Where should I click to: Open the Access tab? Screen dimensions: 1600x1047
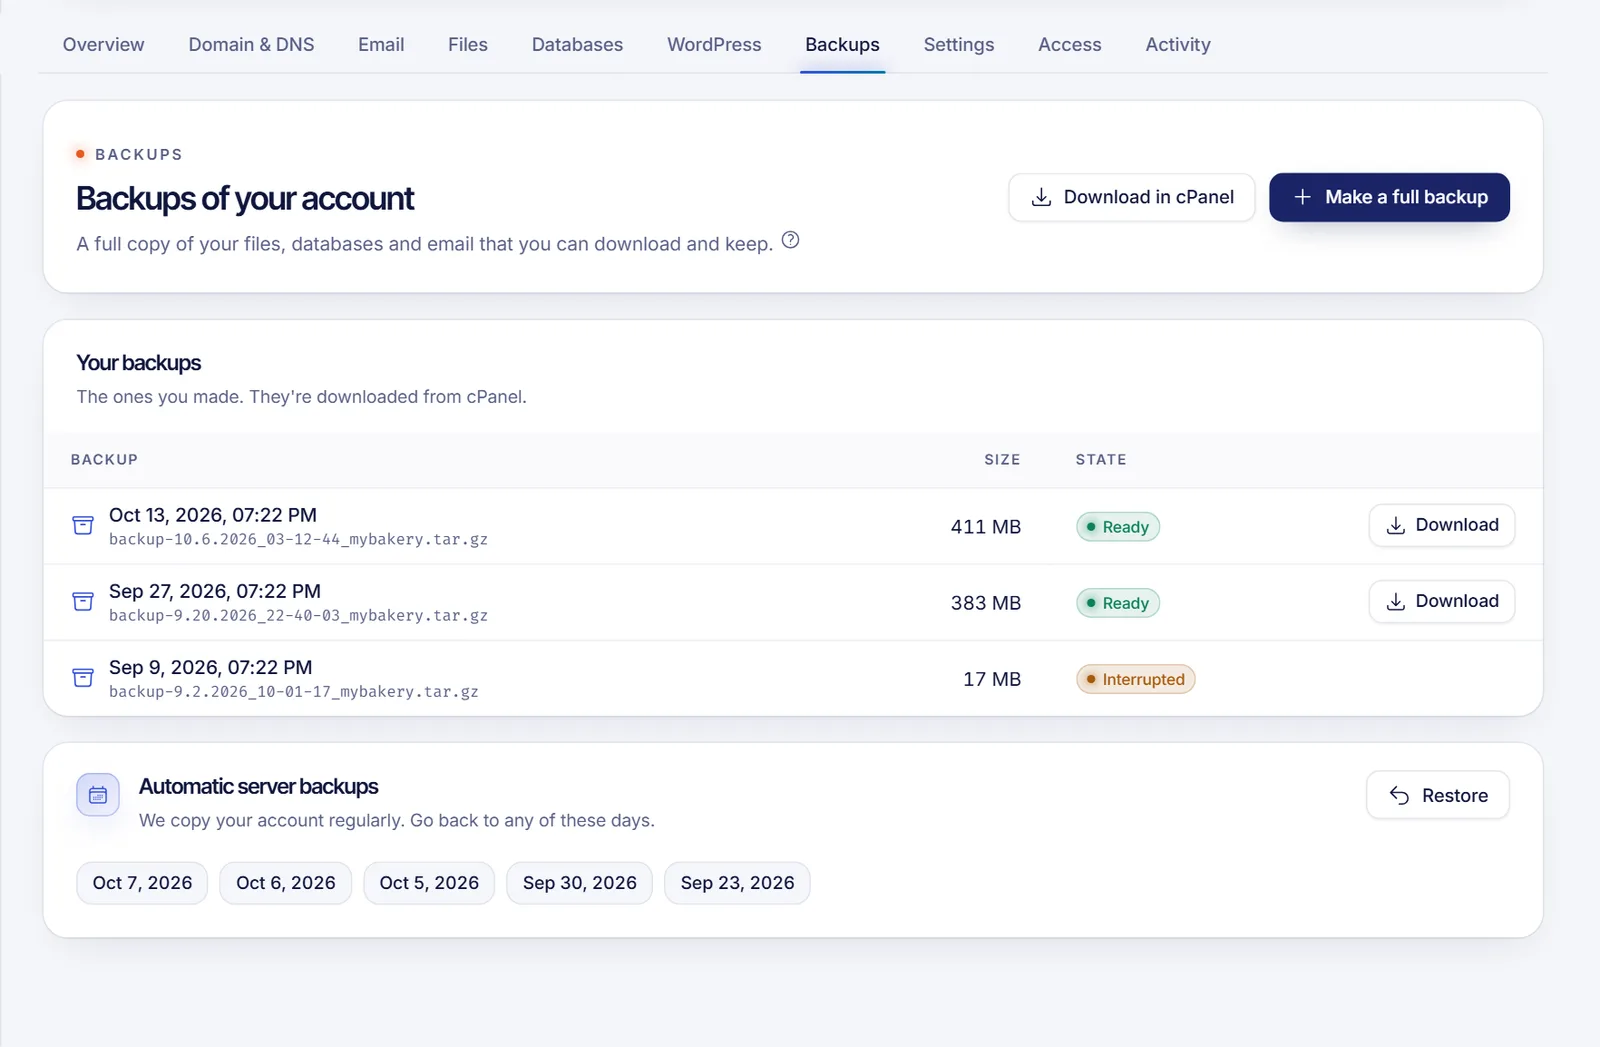[x=1069, y=45]
